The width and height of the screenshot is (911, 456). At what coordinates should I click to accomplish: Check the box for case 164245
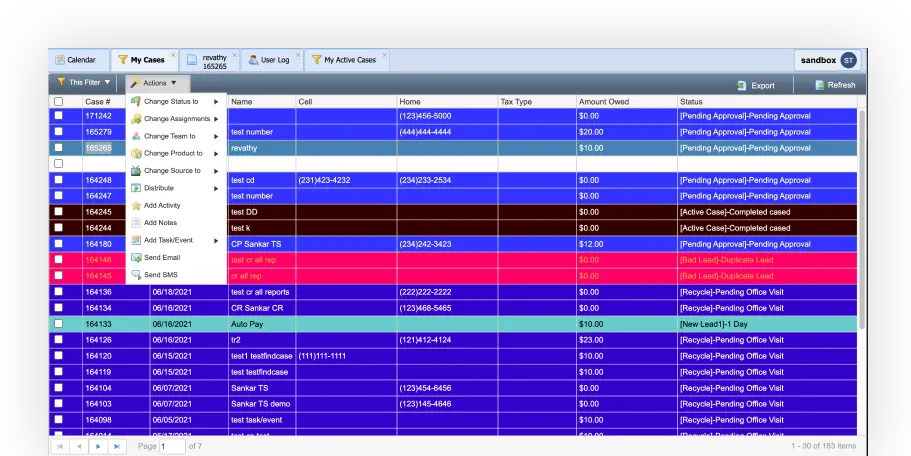pyautogui.click(x=59, y=211)
